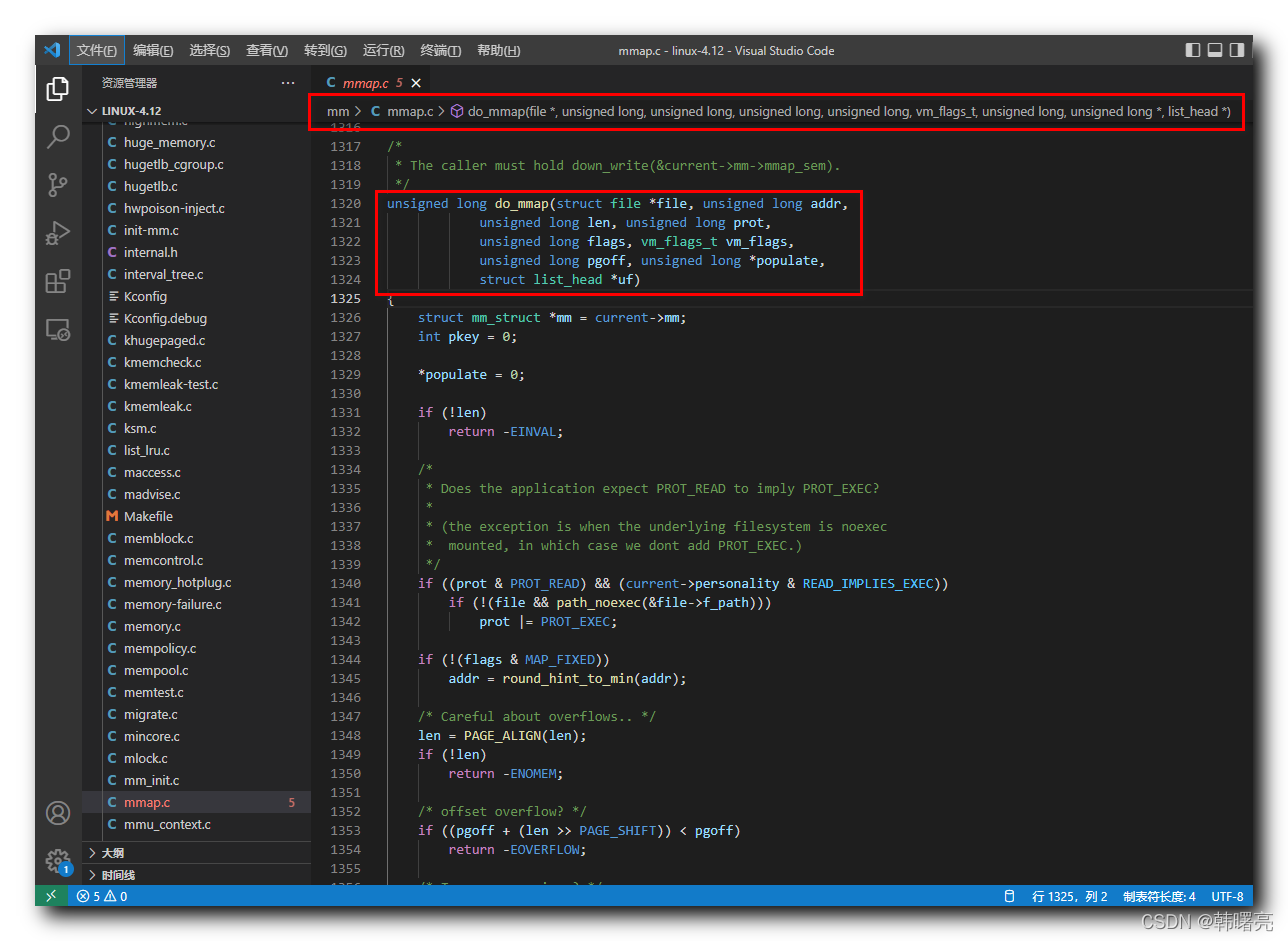Open the Explorer view in activity bar
The height and width of the screenshot is (941, 1288).
(58, 88)
